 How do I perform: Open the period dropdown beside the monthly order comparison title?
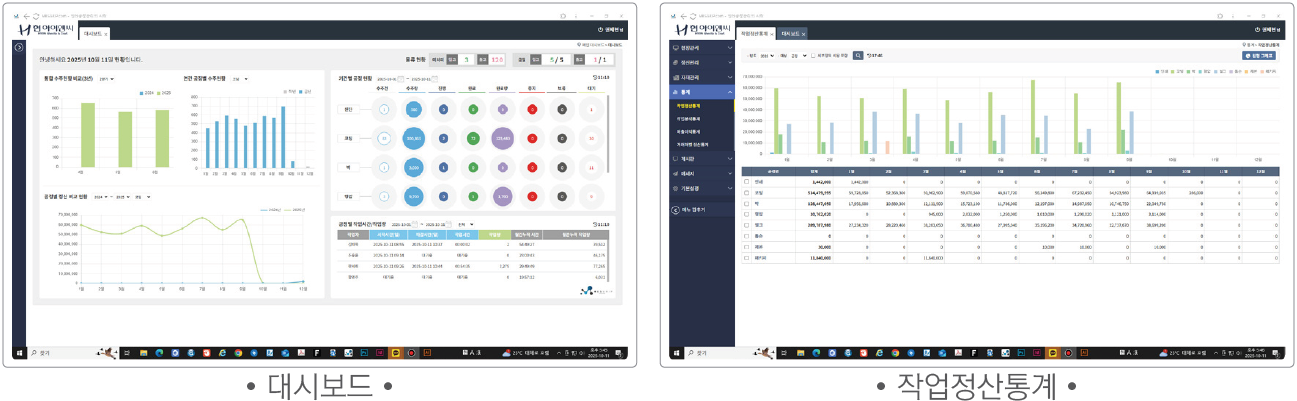(105, 79)
